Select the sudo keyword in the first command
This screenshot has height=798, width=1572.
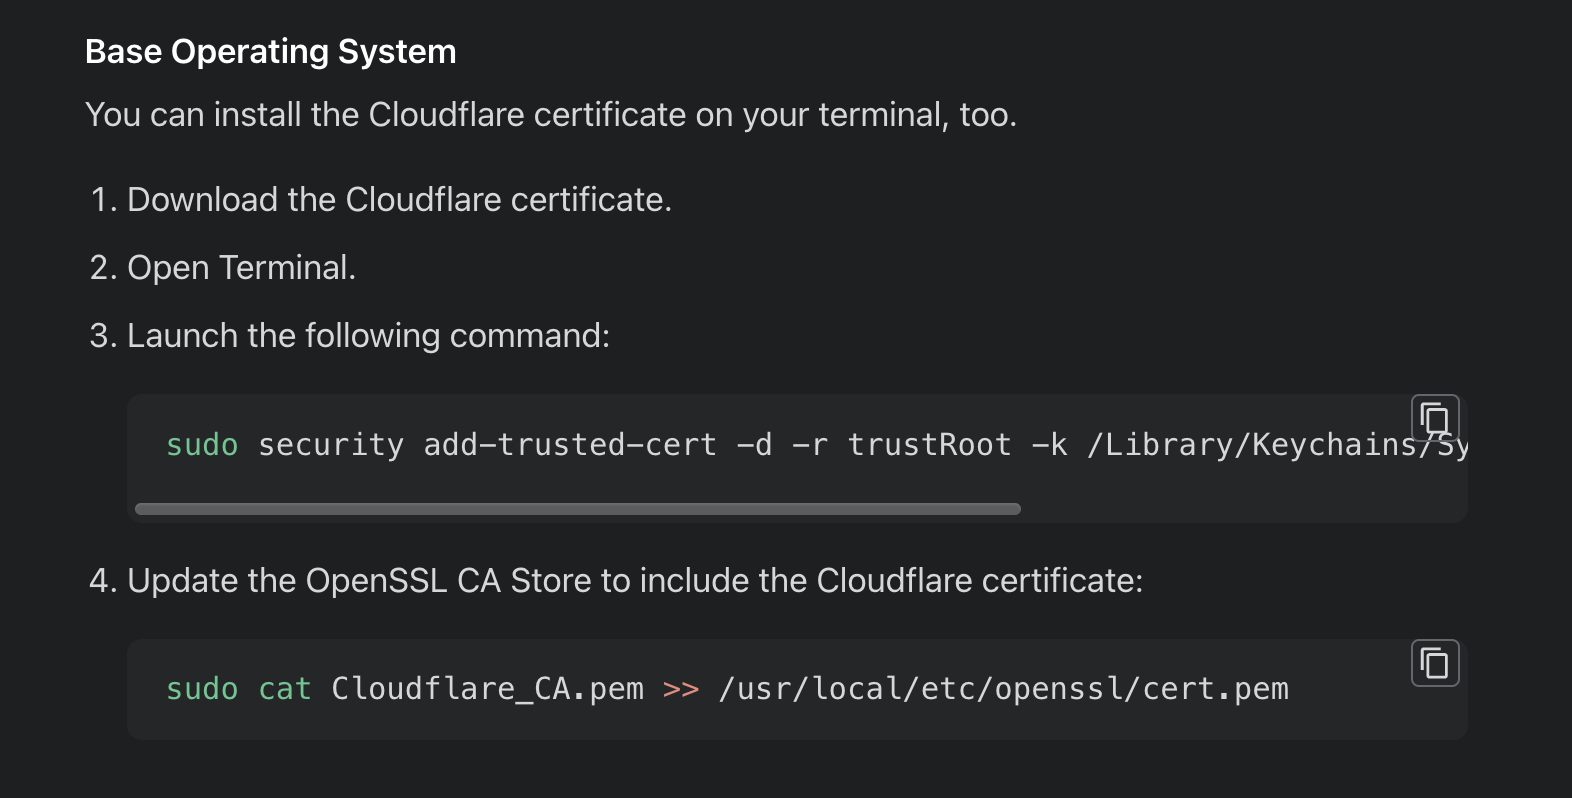tap(202, 444)
